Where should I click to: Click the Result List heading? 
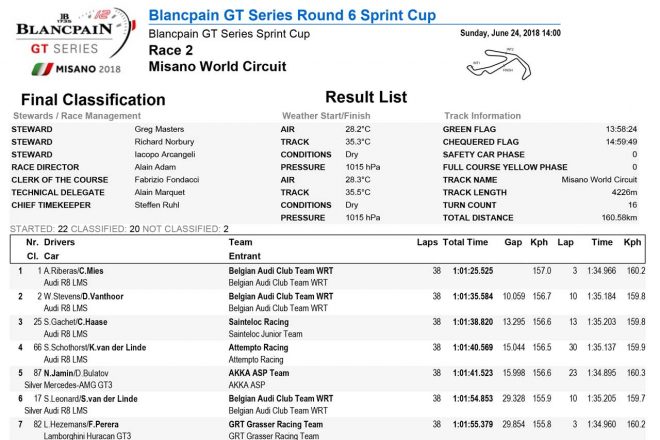click(x=366, y=97)
